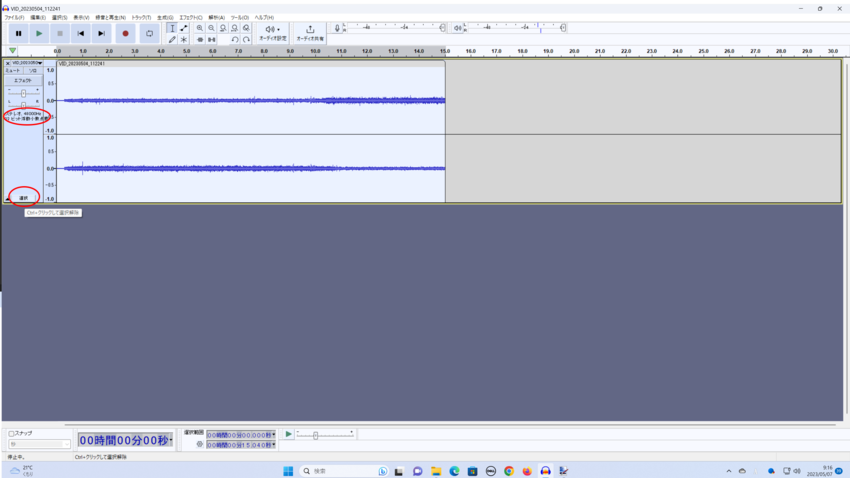Open the 編集(E) menu
Image resolution: width=850 pixels, height=478 pixels.
(37, 17)
